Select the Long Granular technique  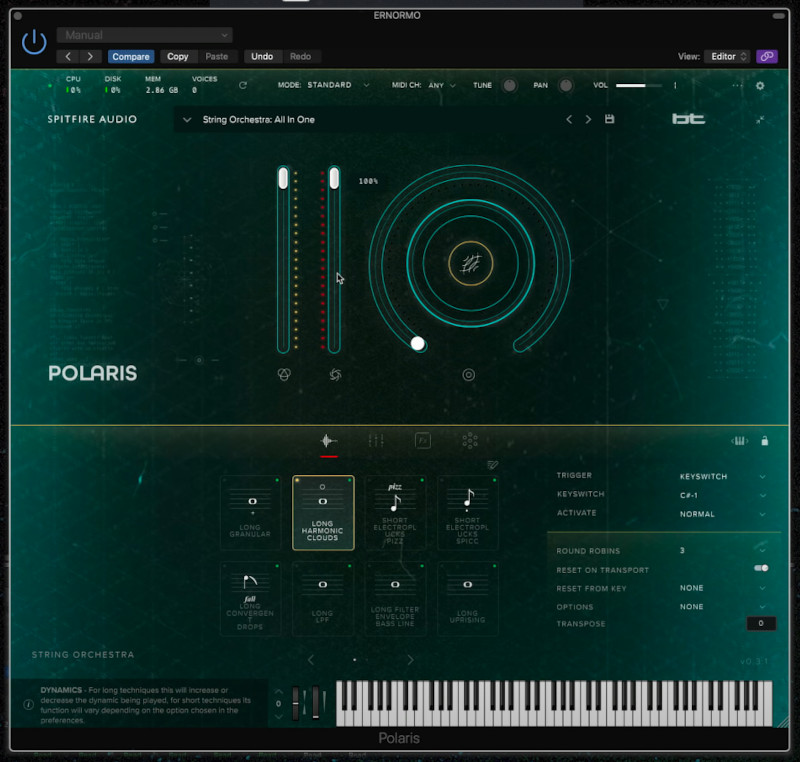[250, 513]
